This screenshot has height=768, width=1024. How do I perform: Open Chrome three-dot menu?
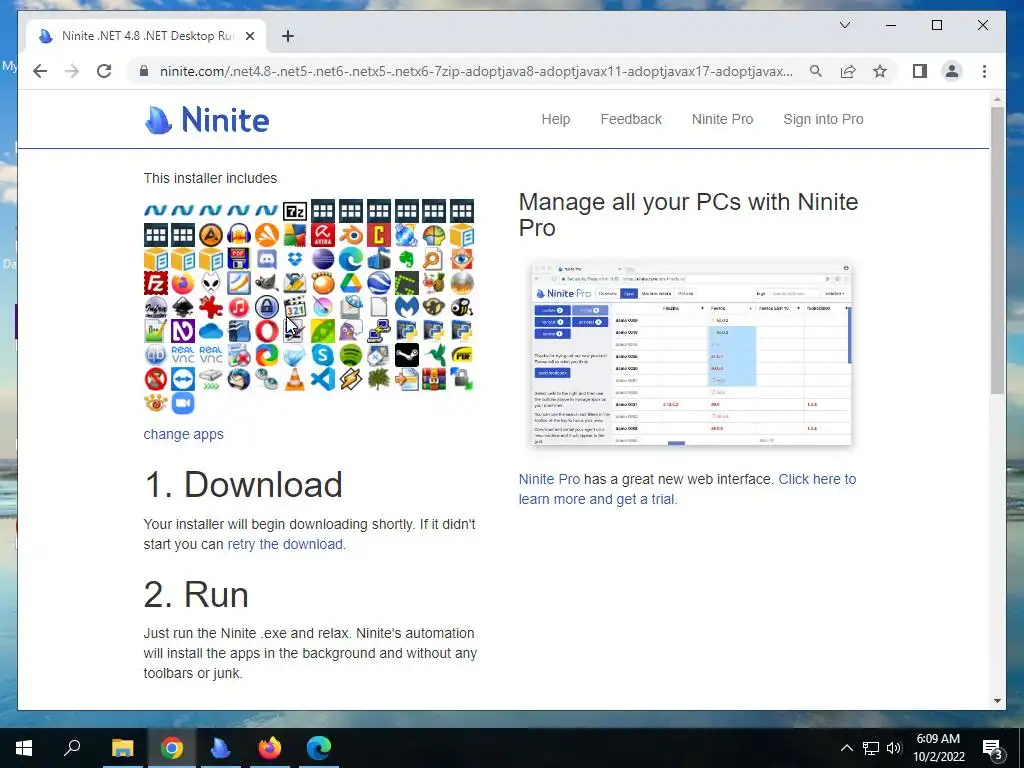984,71
